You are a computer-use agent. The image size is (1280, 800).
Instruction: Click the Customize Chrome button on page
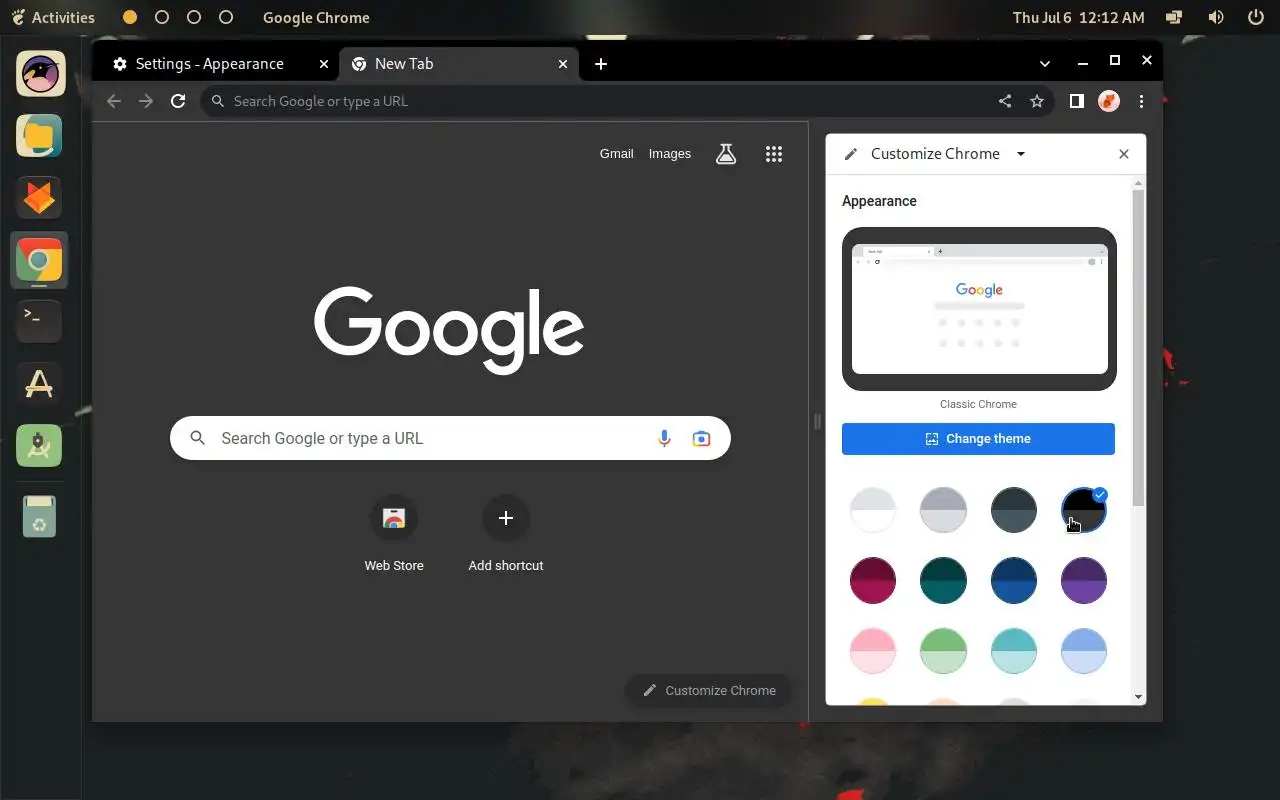coord(709,690)
